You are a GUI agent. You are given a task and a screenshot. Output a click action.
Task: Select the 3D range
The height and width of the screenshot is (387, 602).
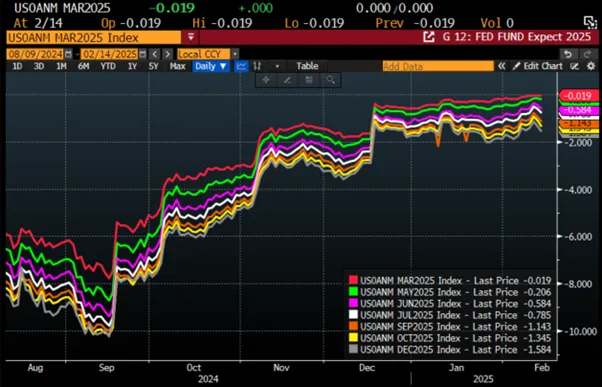tap(39, 66)
